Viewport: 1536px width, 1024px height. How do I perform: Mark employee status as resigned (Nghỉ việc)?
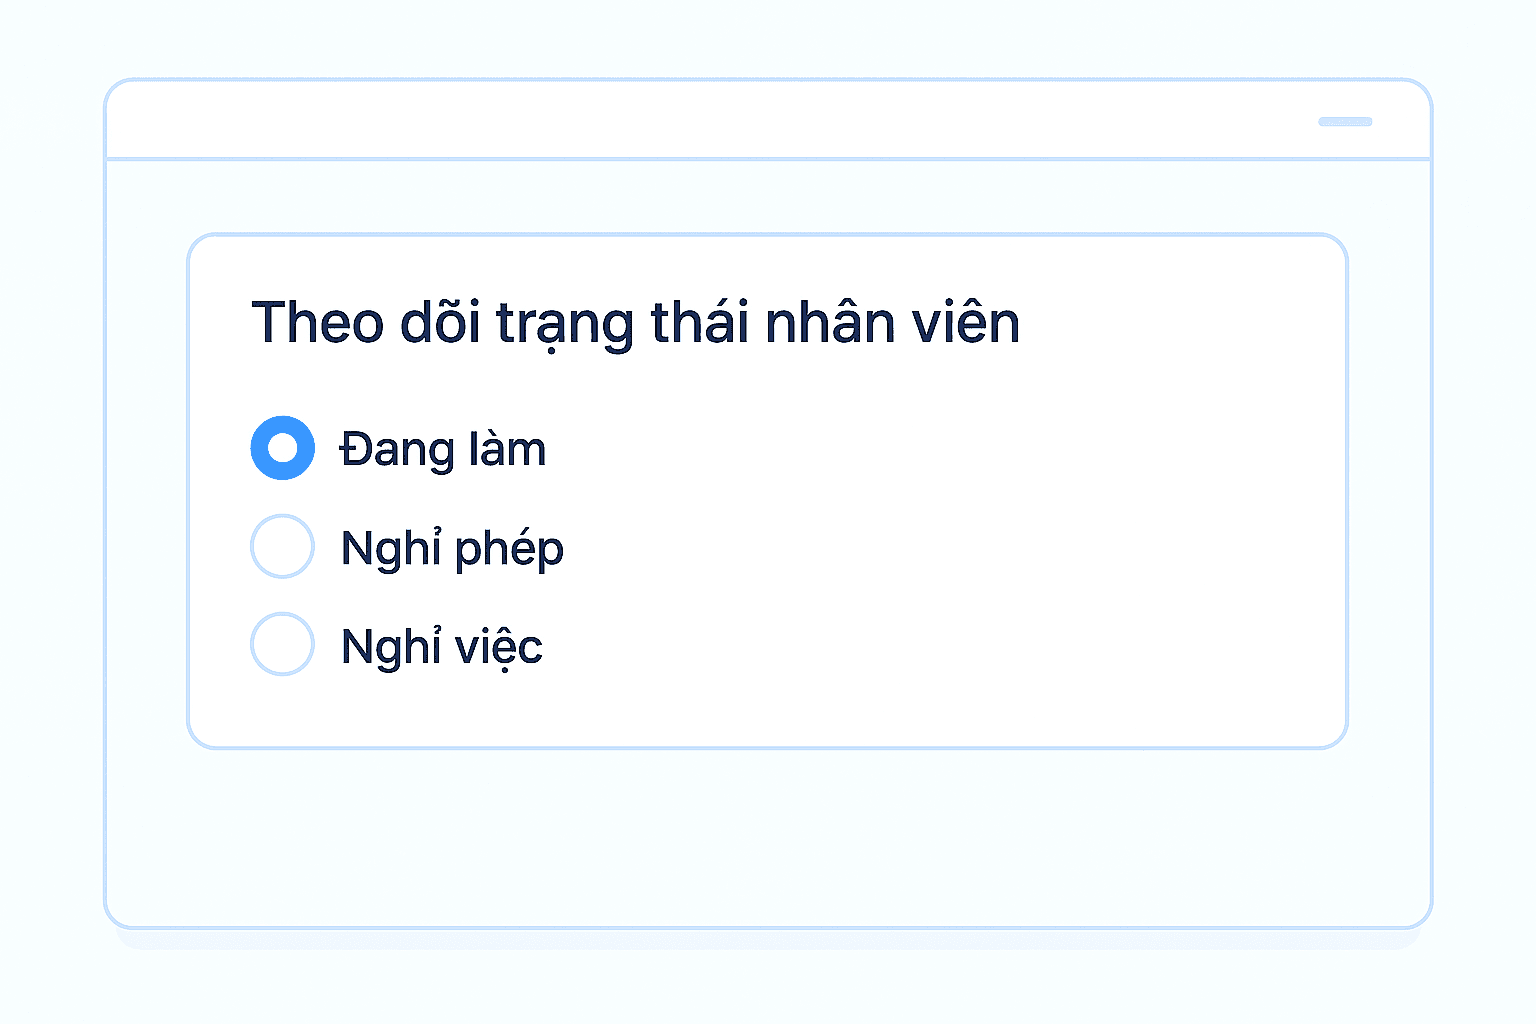[282, 644]
